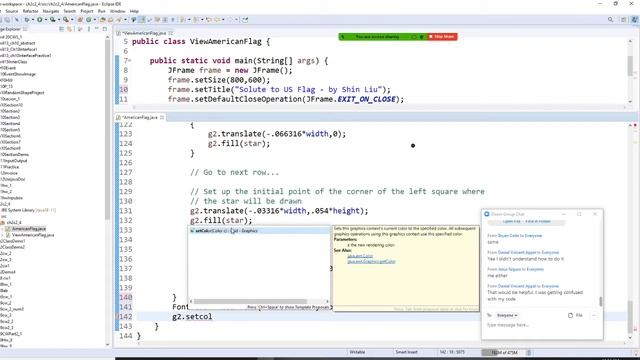Click the '// Go to next row...' comment
The height and width of the screenshot is (360, 640).
235,172
